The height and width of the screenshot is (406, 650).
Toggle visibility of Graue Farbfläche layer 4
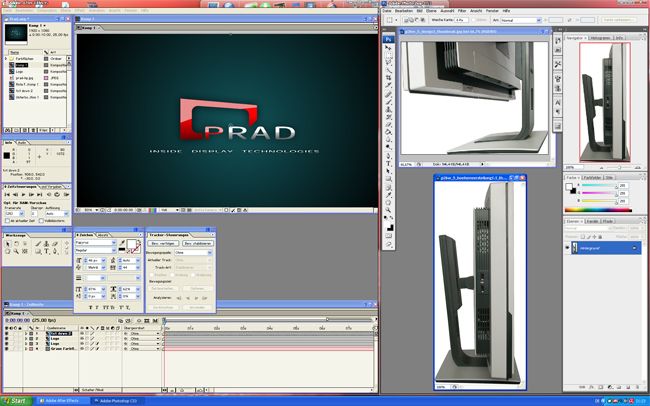pyautogui.click(x=7, y=349)
